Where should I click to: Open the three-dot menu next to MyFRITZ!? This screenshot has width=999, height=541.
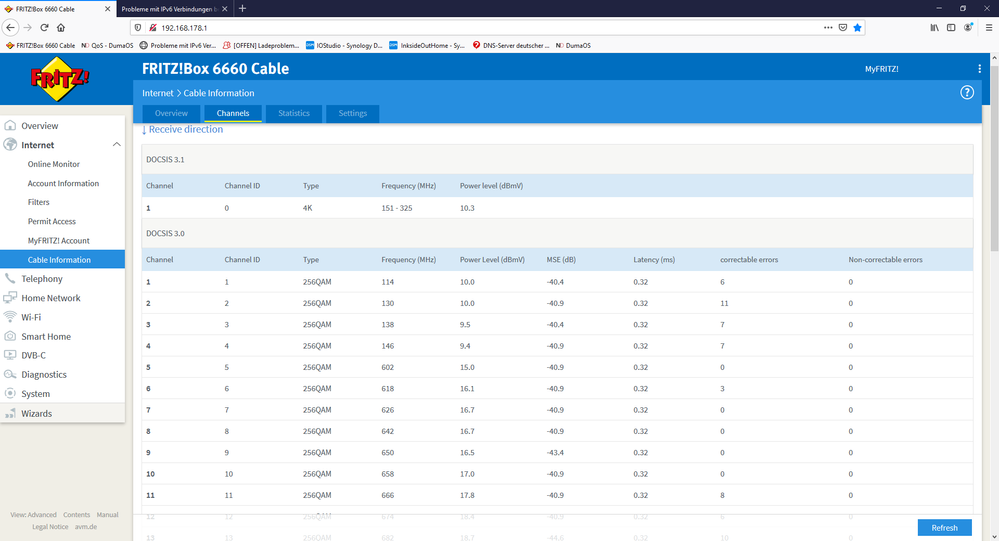pyautogui.click(x=979, y=69)
